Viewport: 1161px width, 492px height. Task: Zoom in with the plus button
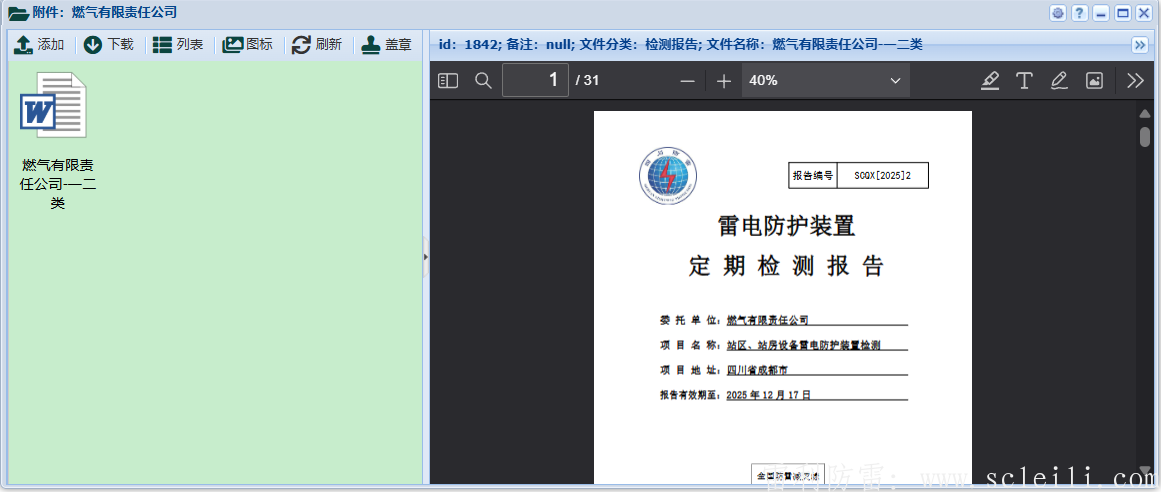pos(724,81)
